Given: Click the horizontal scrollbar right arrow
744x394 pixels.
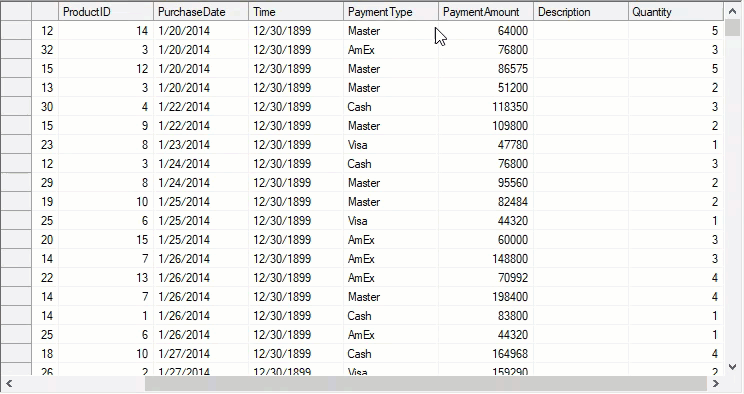Looking at the screenshot, I should [716, 383].
